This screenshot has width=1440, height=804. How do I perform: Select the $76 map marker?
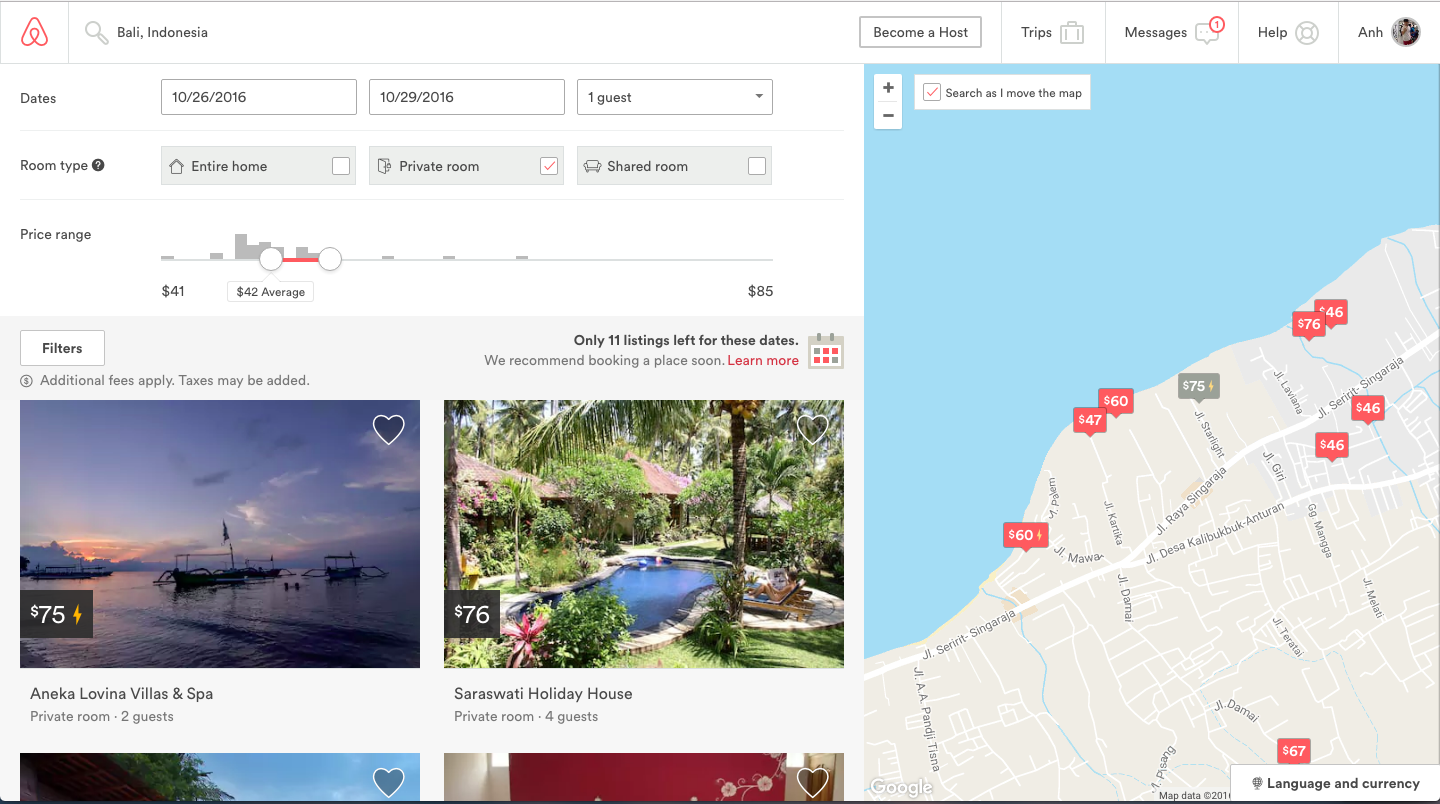point(1309,325)
